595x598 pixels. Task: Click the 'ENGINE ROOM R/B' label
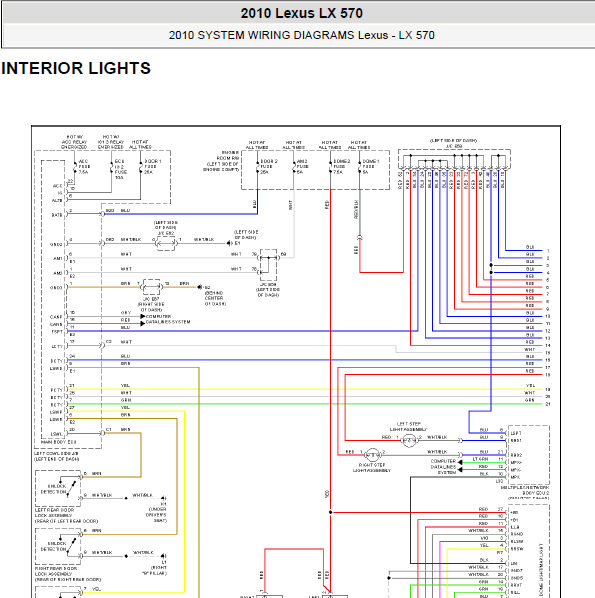pos(228,155)
